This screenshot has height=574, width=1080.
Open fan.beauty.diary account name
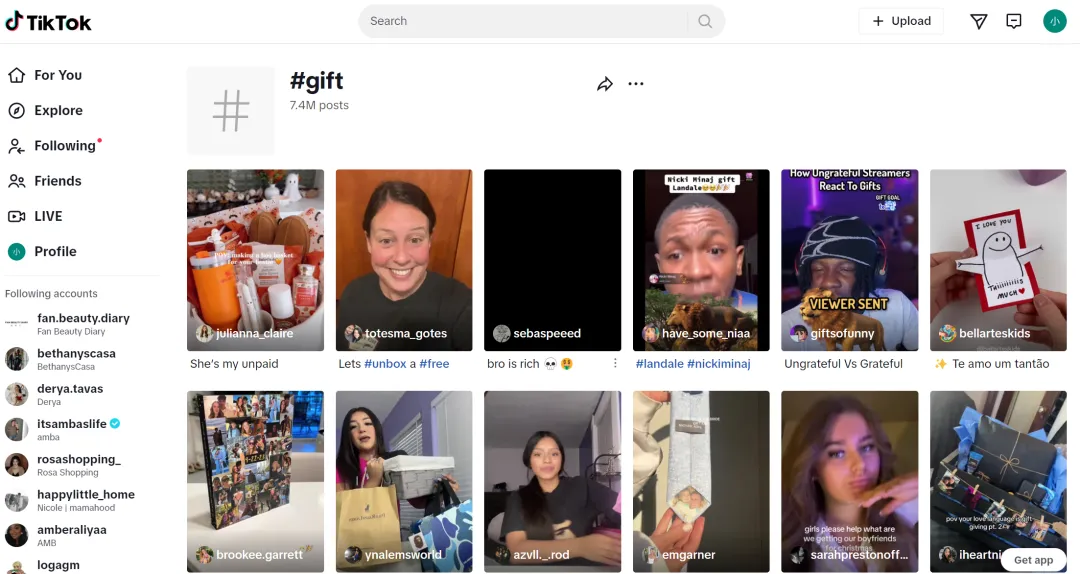coord(83,318)
